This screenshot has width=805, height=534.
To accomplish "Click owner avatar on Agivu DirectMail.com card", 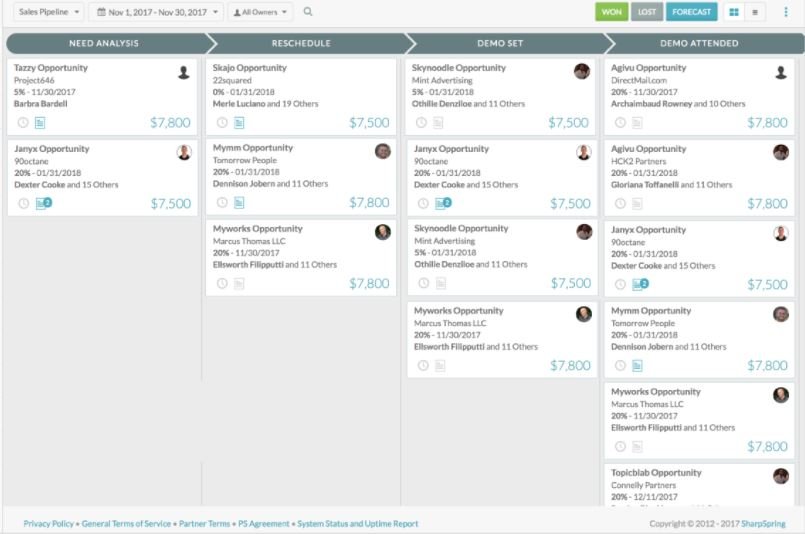I will (781, 72).
